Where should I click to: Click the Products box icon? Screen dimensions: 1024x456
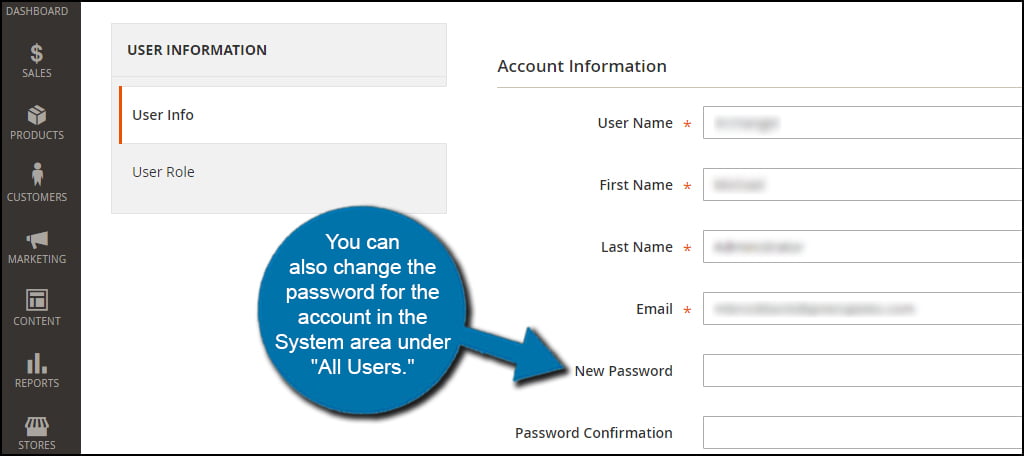click(37, 116)
